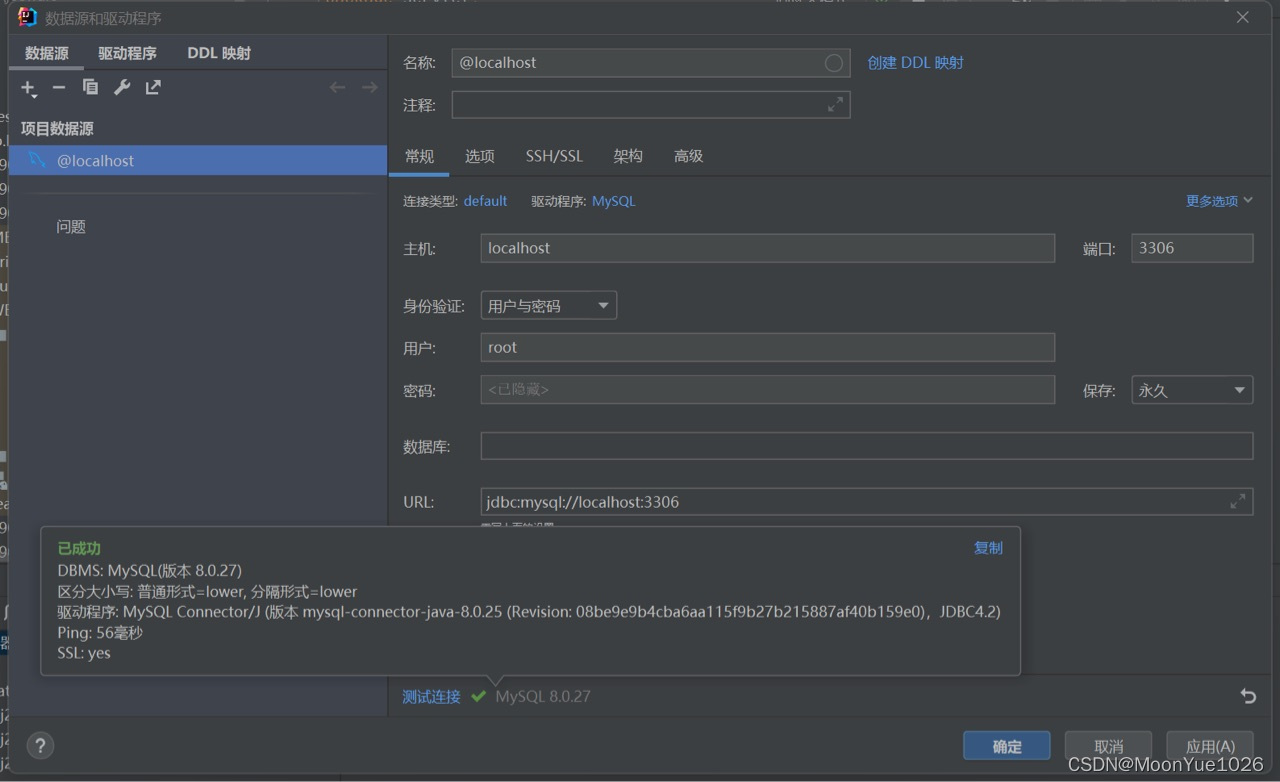Image resolution: width=1280 pixels, height=782 pixels.
Task: Click the 取消 cancel button
Action: [x=1108, y=746]
